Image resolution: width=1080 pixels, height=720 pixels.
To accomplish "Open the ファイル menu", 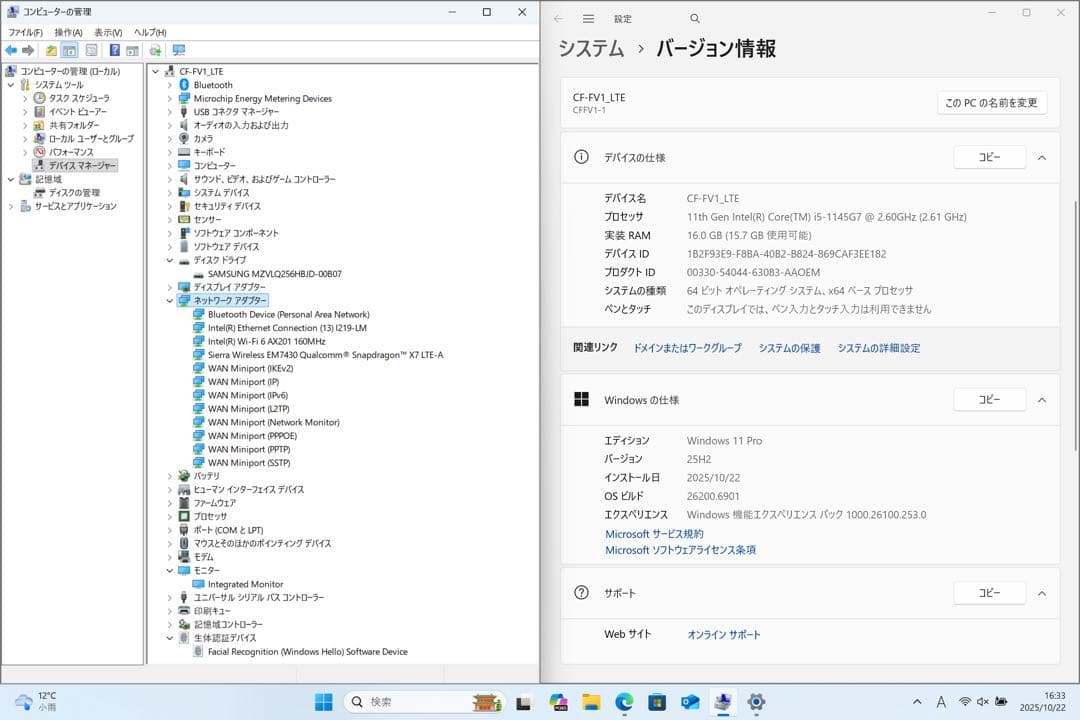I will (x=24, y=31).
